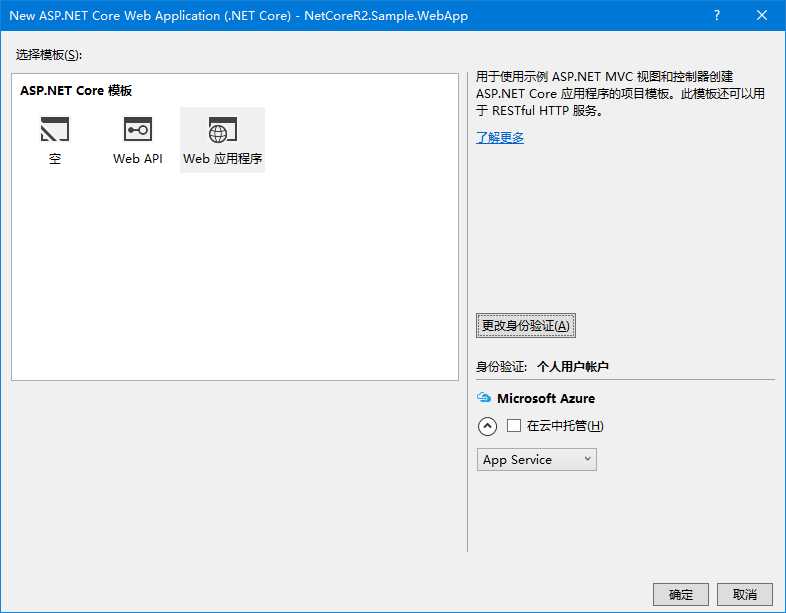The width and height of the screenshot is (786, 613).
Task: Click the 更改身份验证 button
Action: (x=526, y=325)
